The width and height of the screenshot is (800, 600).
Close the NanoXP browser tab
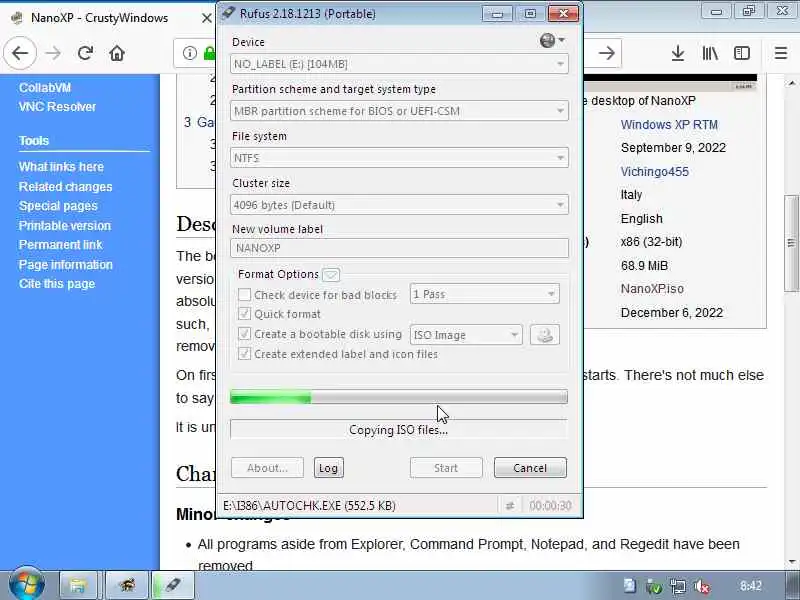click(x=206, y=18)
